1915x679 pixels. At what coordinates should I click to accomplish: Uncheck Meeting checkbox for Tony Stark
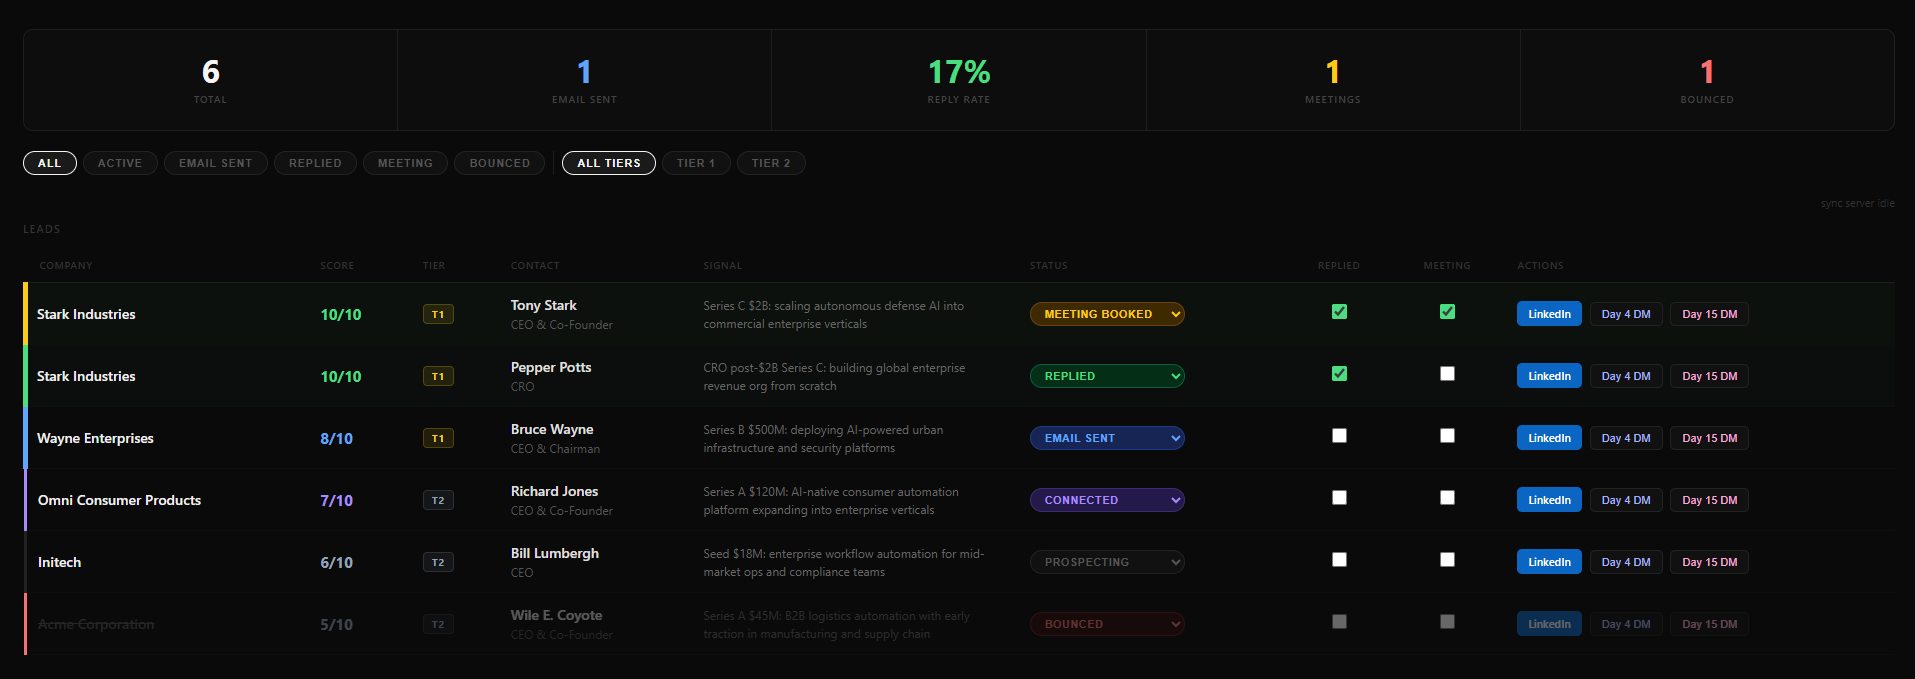(x=1447, y=312)
